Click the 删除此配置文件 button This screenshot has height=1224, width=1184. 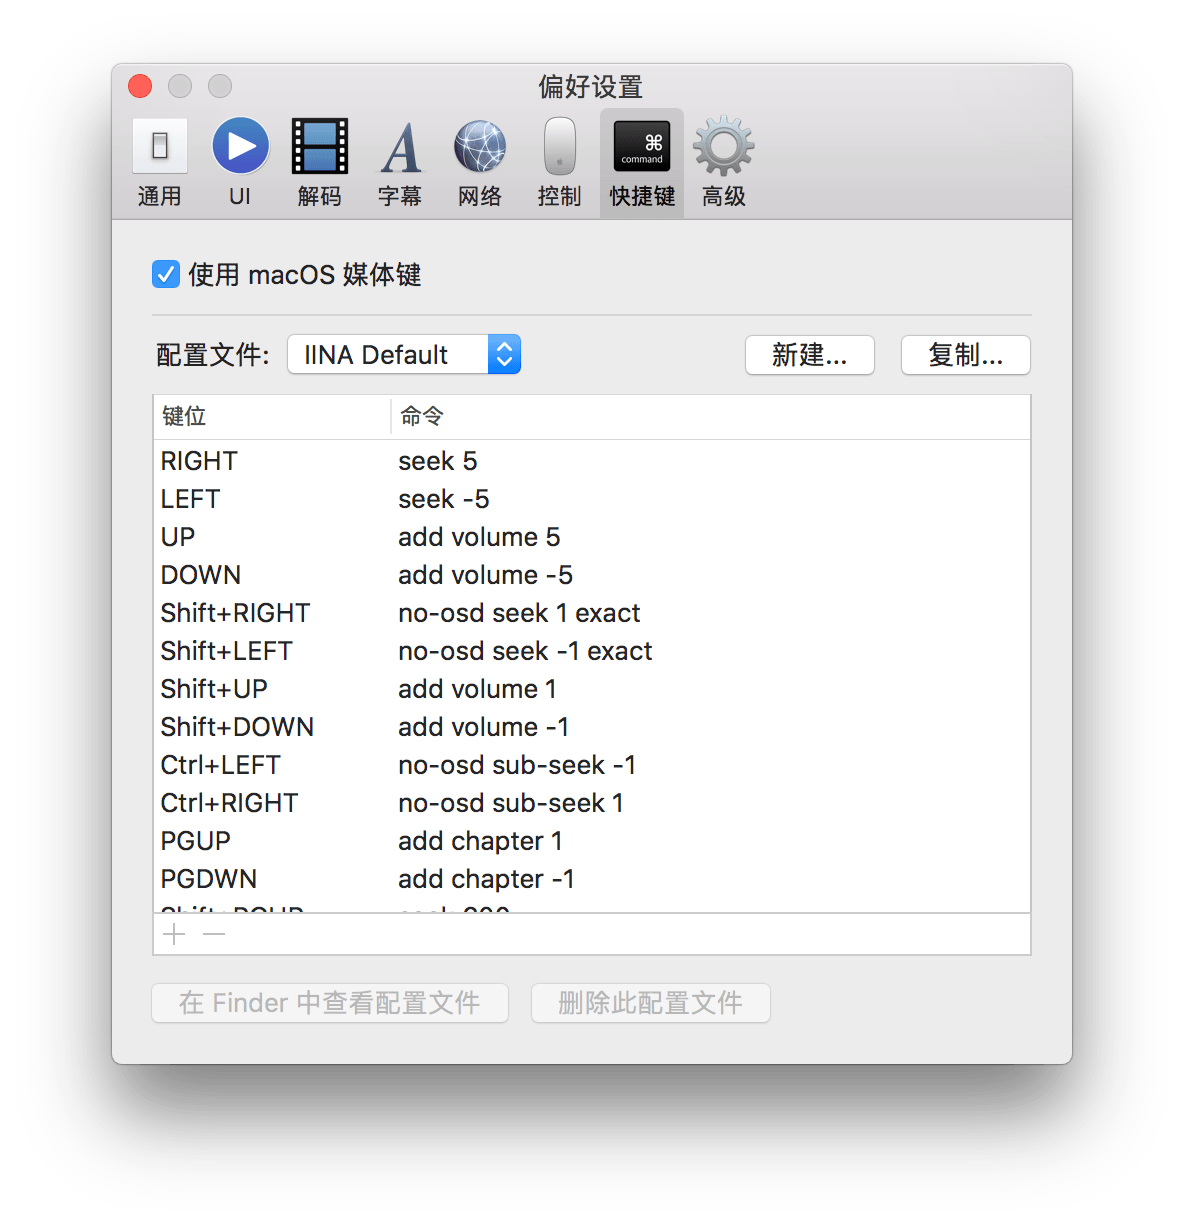click(651, 1003)
